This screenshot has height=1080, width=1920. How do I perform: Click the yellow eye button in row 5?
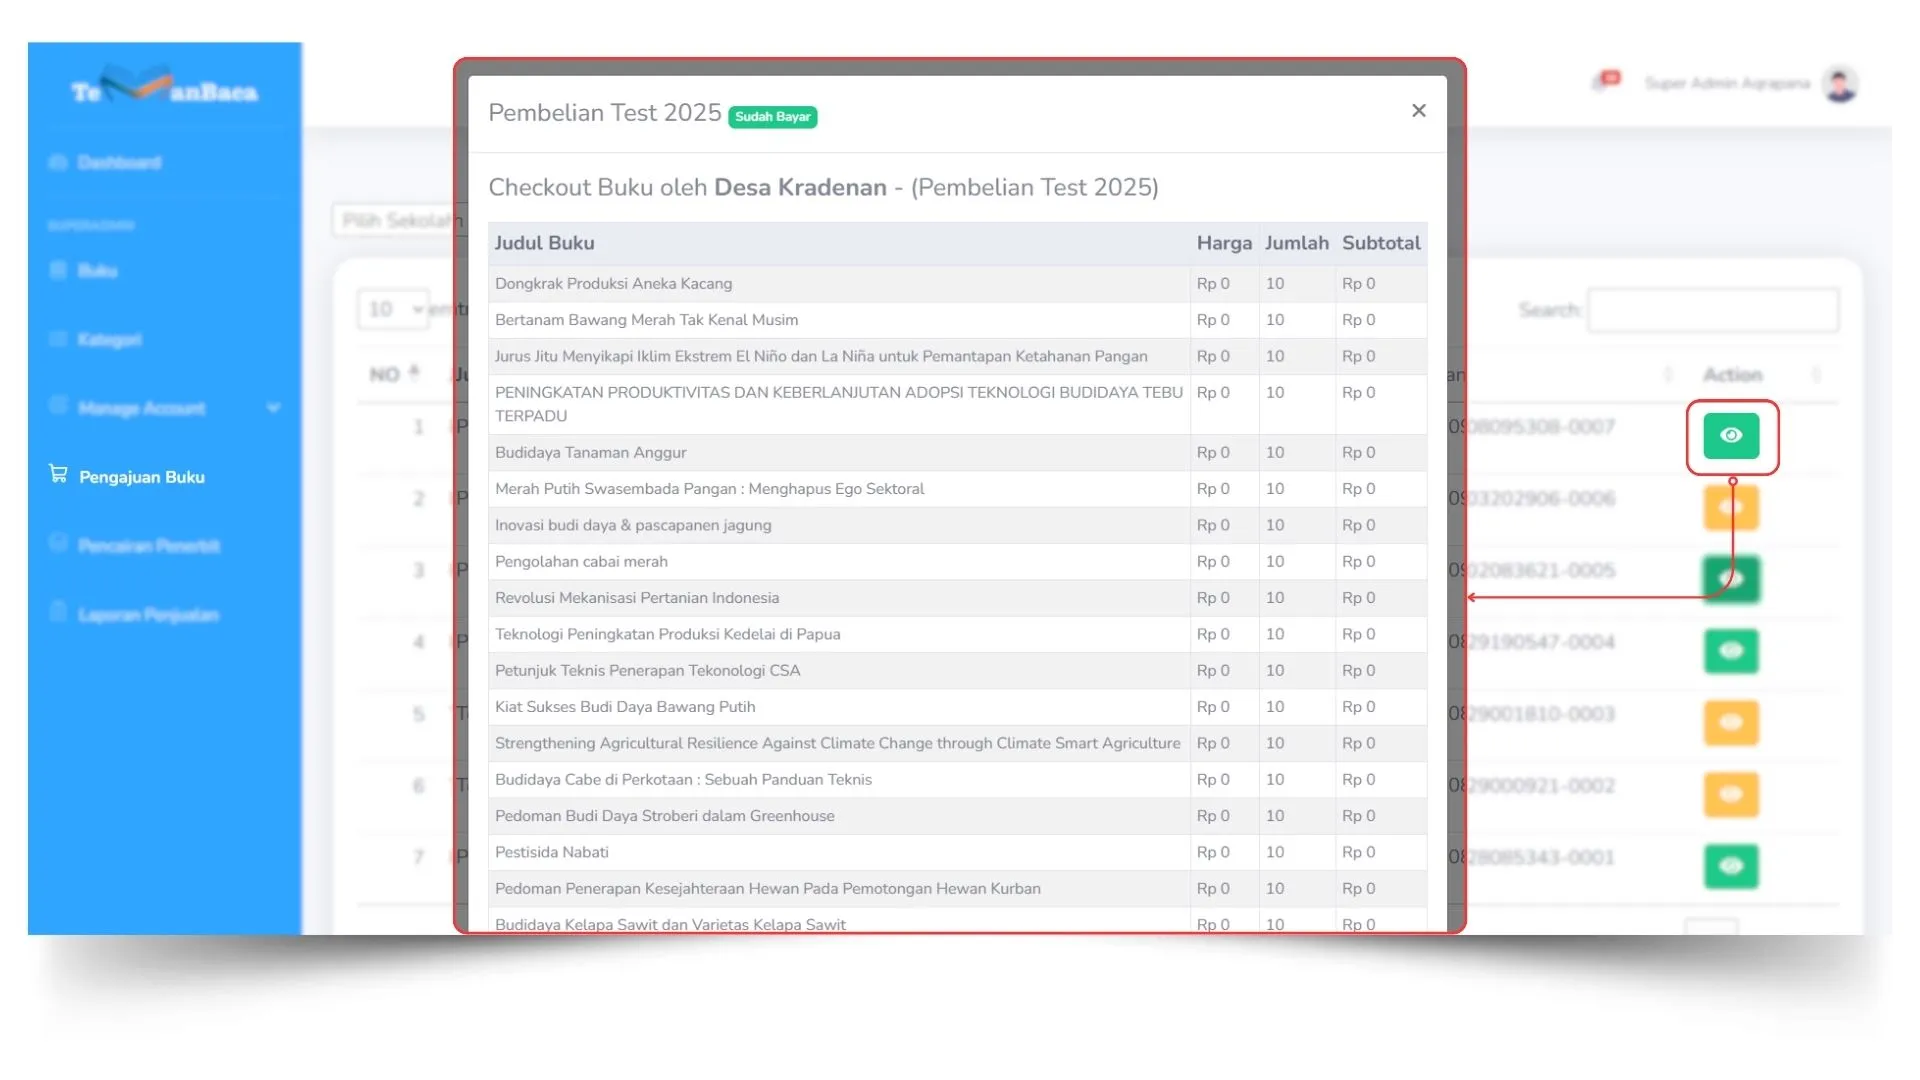[1731, 723]
